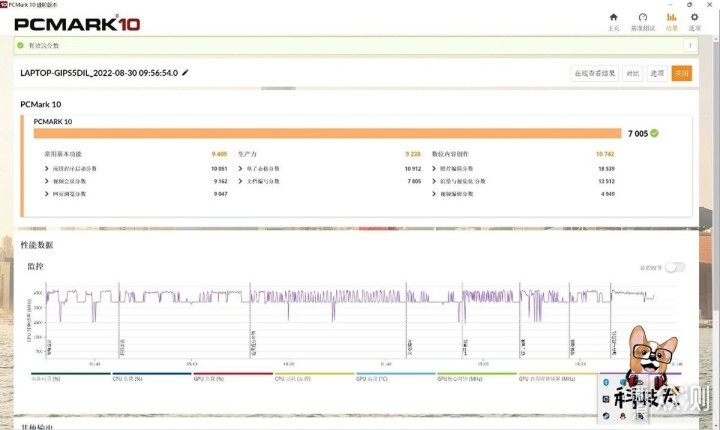
Task: Click the Compare (对比) button
Action: [633, 73]
